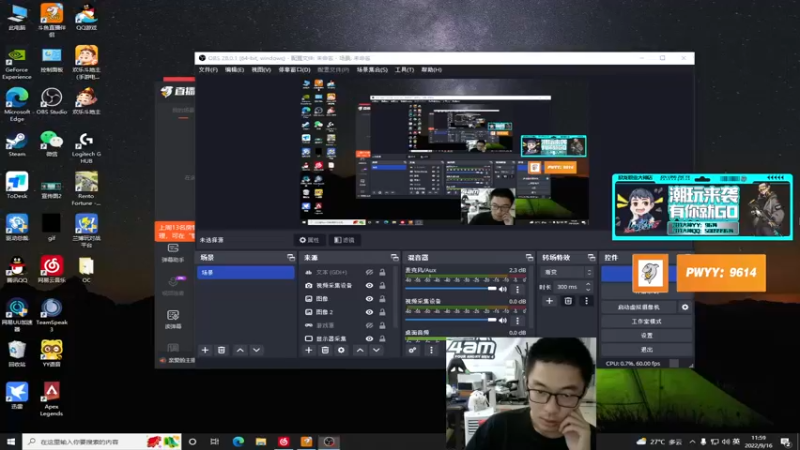Toggle lock on 视频采集设备 source
Screen dimensions: 800x450
(x=382, y=286)
